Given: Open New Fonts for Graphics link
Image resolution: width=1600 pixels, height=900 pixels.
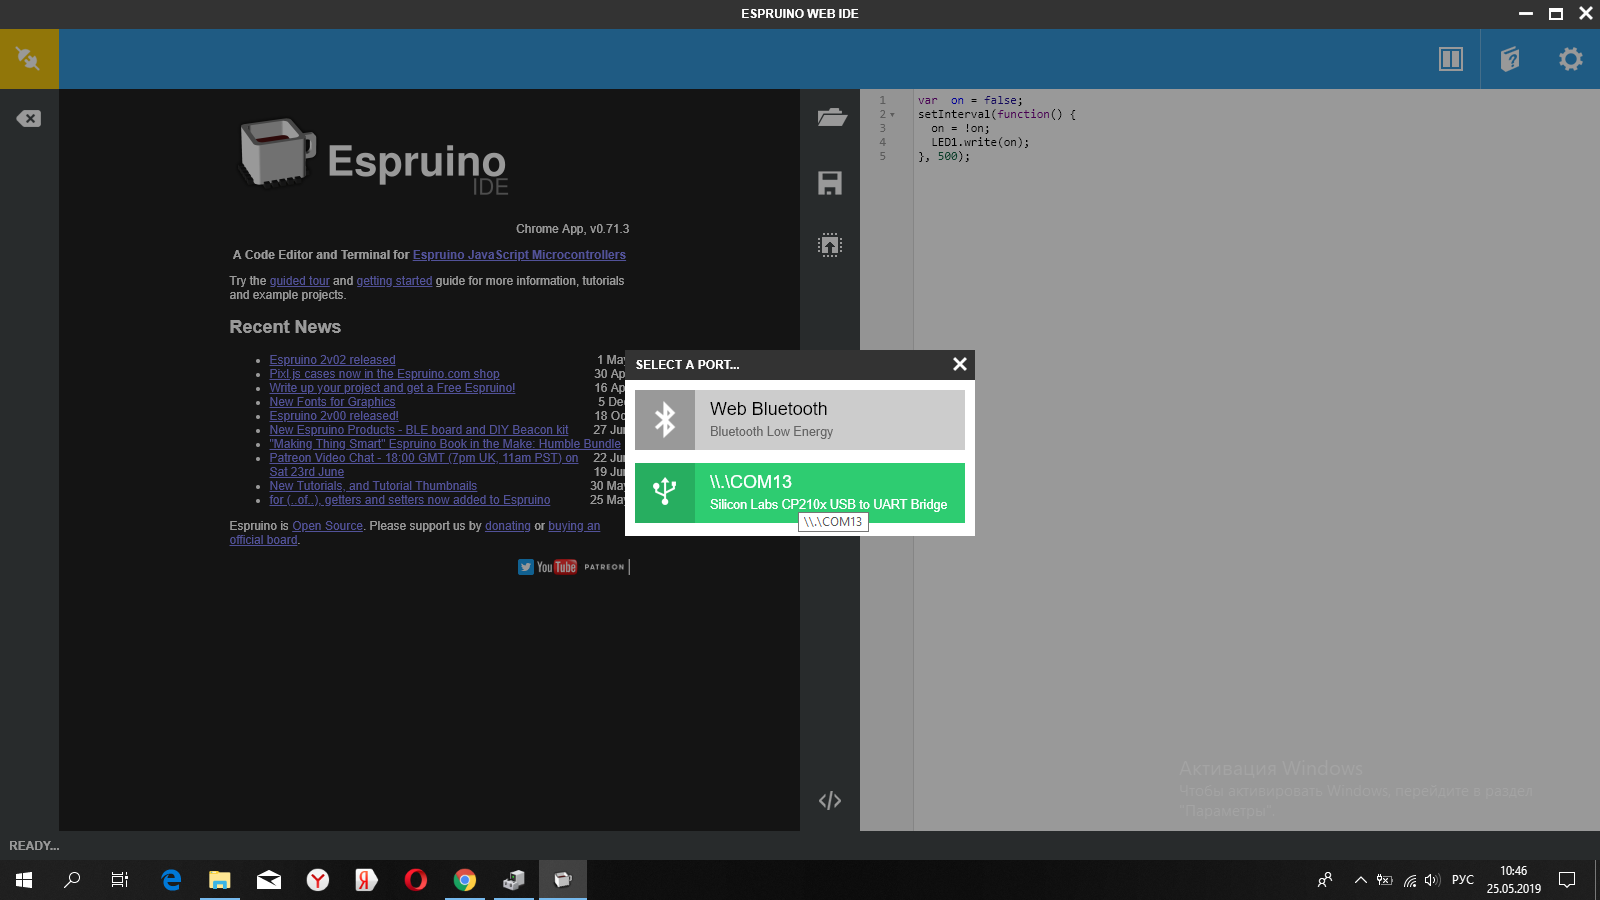Looking at the screenshot, I should click(332, 402).
